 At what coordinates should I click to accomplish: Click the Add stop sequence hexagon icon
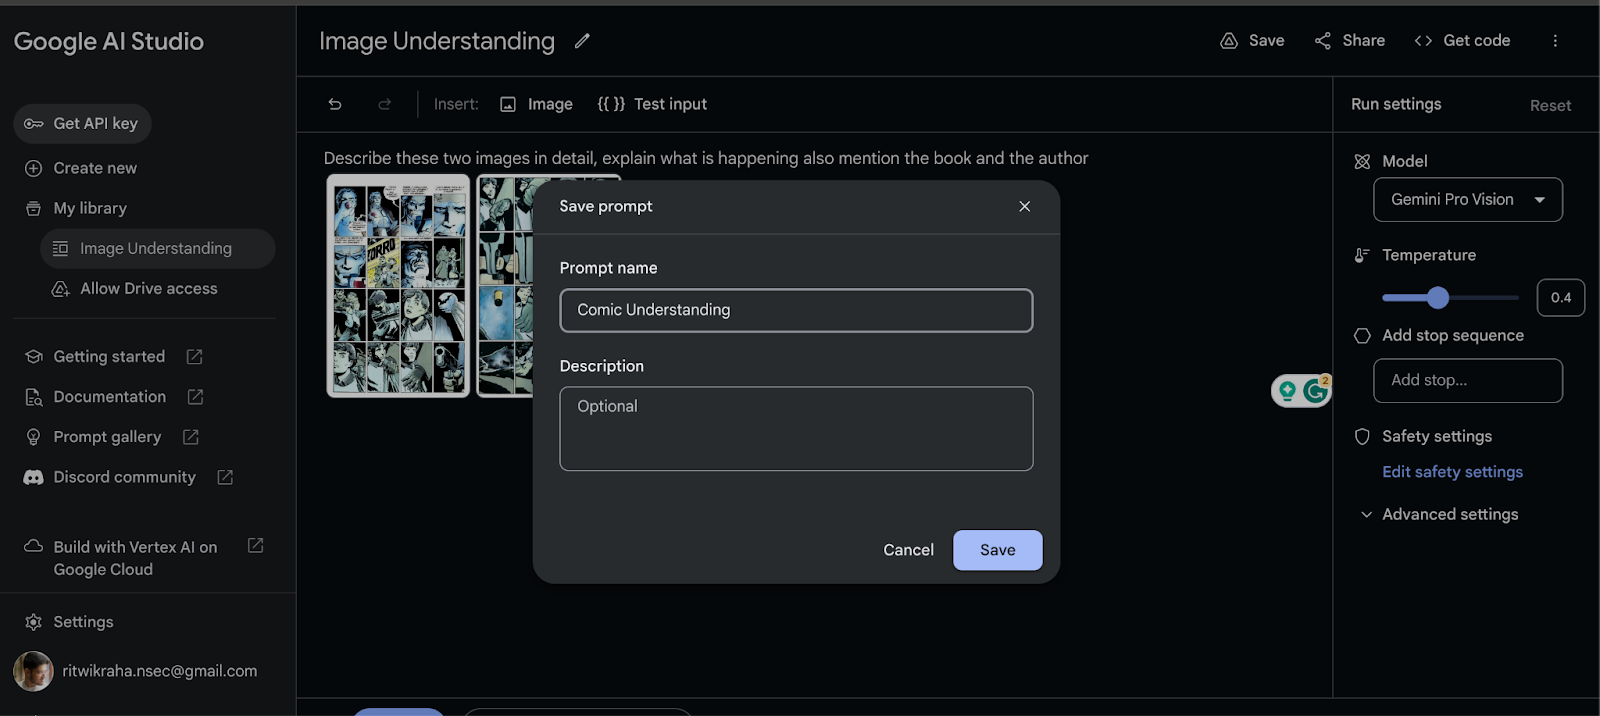1362,336
